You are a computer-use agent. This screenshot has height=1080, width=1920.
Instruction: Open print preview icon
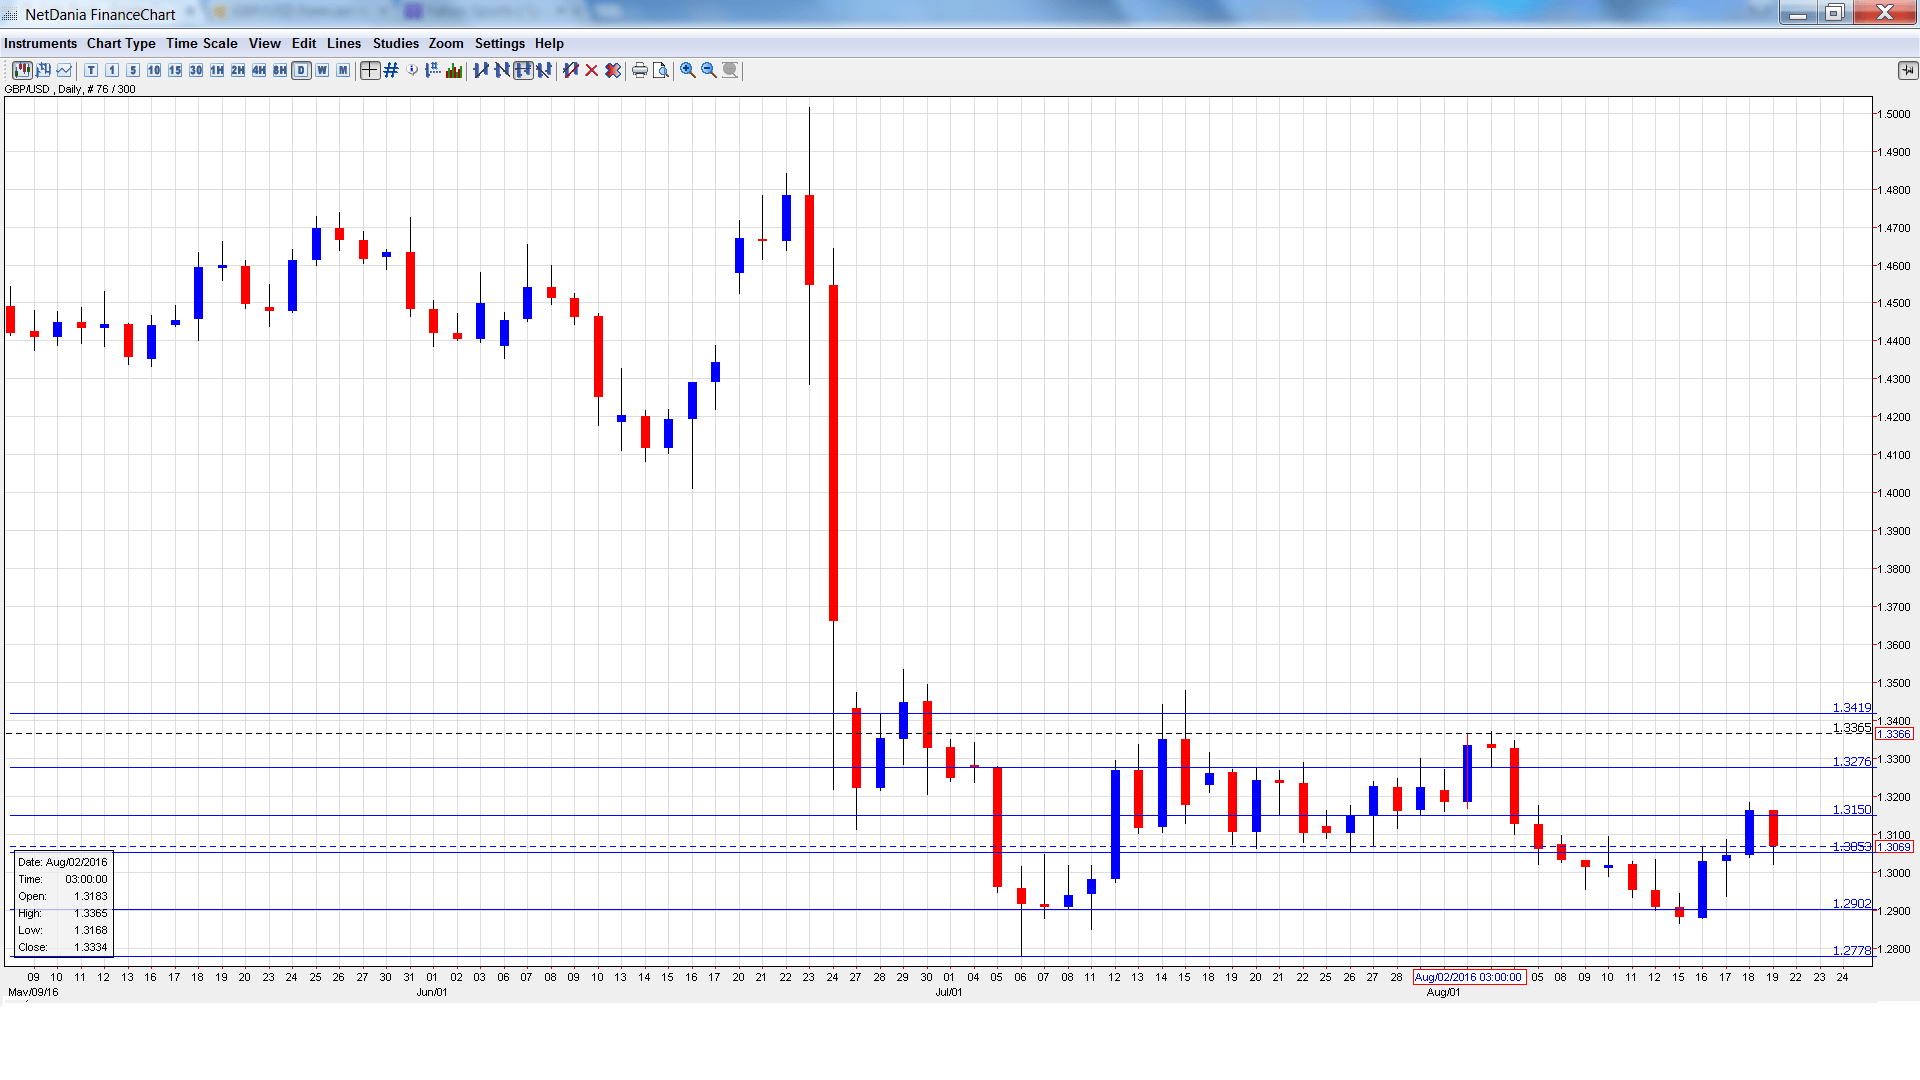[x=661, y=70]
